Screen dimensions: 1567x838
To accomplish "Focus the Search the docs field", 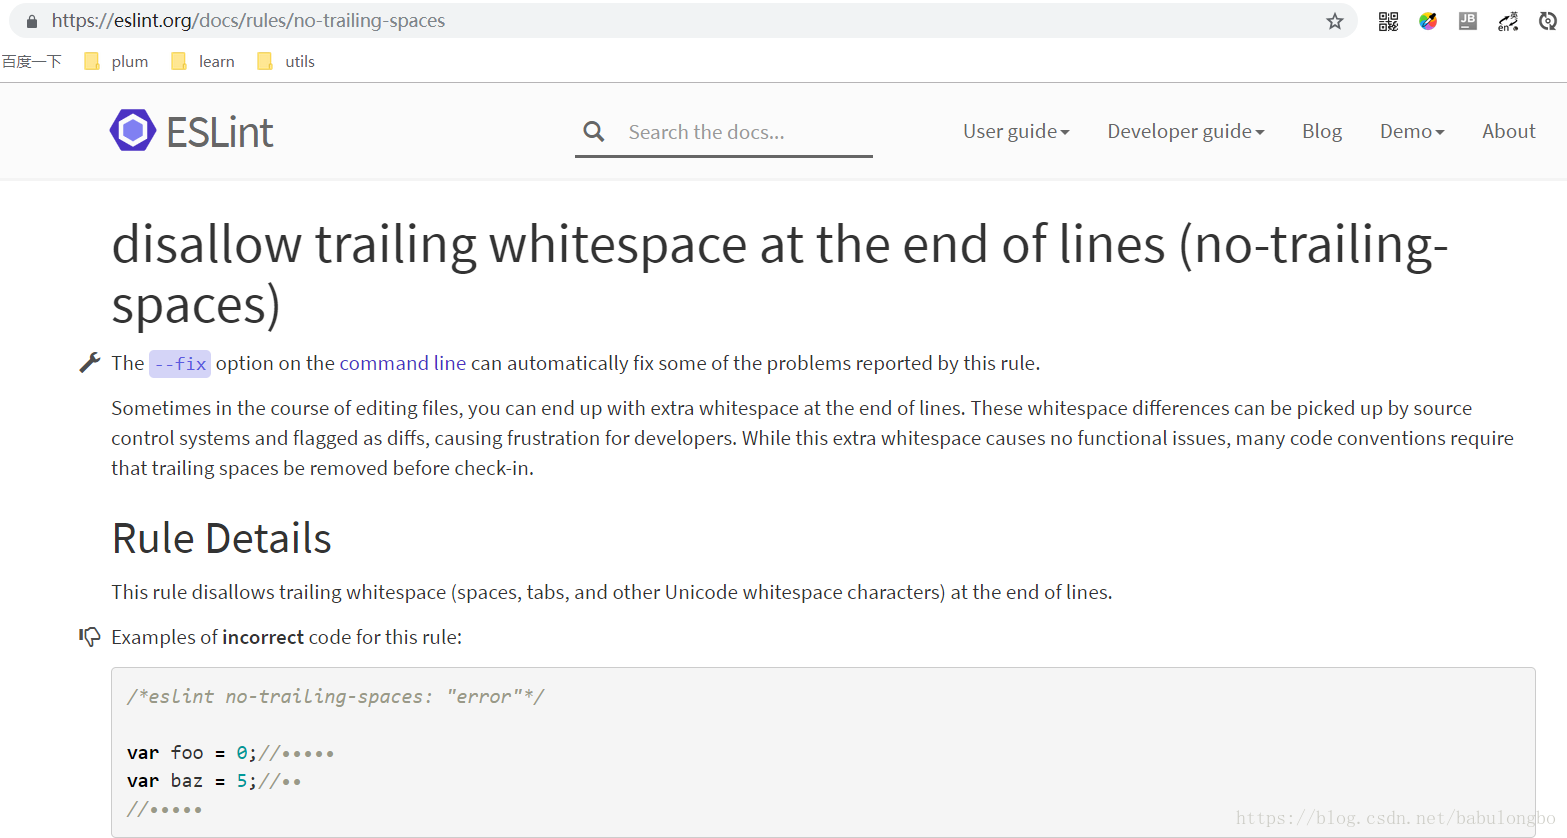I will 724,132.
